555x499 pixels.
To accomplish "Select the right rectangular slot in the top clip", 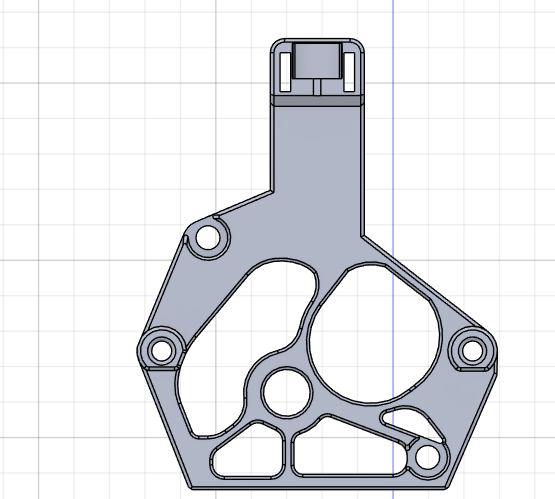I will click(349, 72).
